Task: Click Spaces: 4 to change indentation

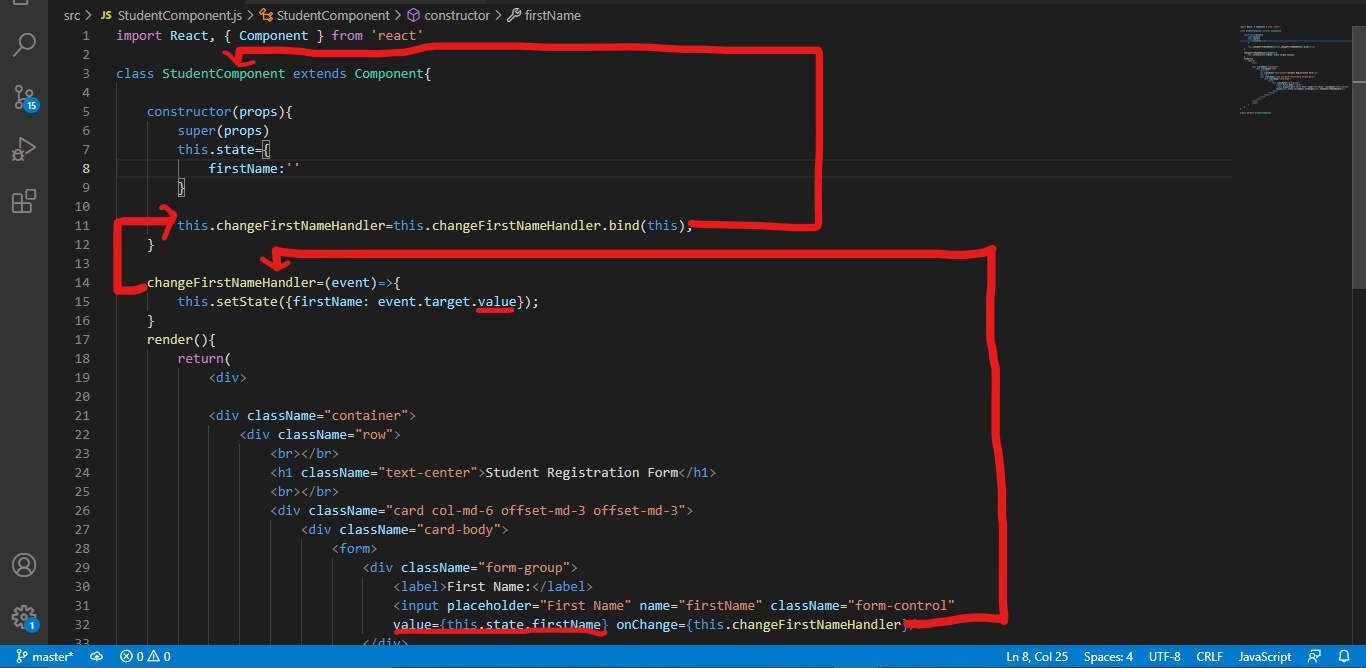Action: click(x=1108, y=657)
